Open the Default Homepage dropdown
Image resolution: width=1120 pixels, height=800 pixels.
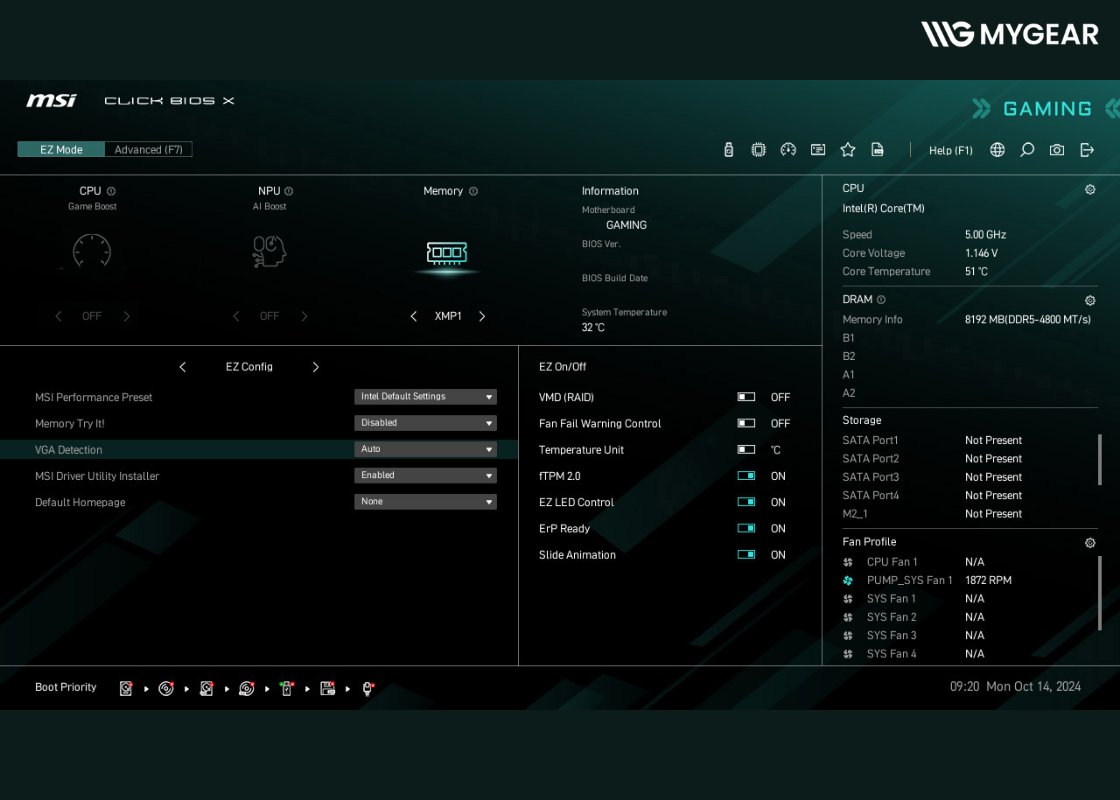425,502
